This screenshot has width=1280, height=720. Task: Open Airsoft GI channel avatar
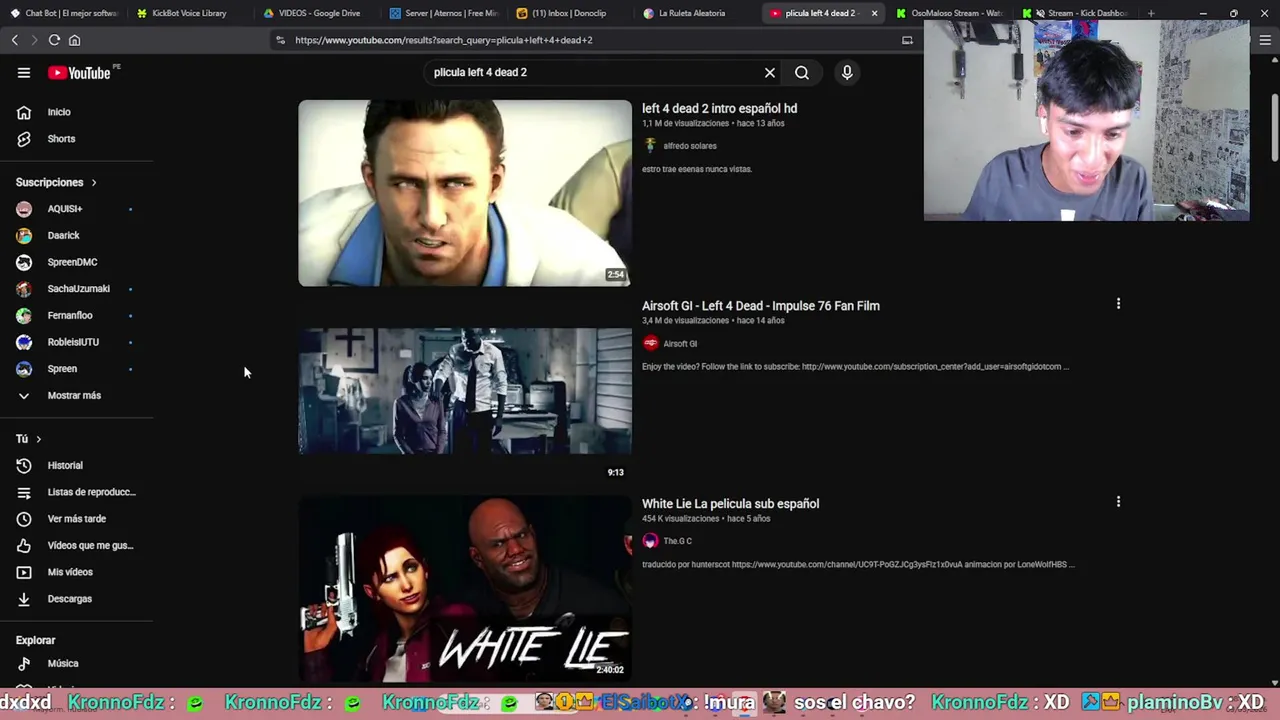pyautogui.click(x=650, y=343)
